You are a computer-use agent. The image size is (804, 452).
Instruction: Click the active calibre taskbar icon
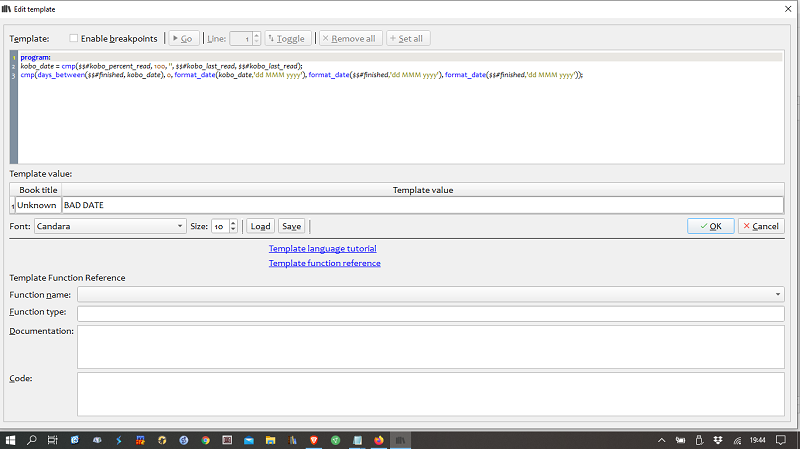pos(400,440)
